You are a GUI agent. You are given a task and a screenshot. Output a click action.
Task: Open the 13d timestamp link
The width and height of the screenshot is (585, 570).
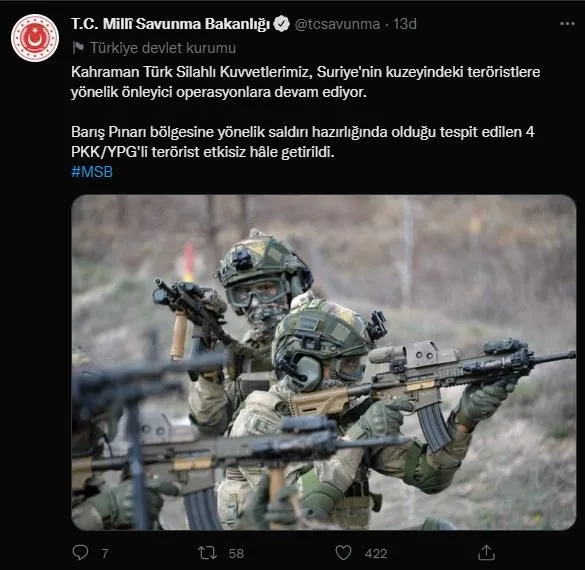click(405, 24)
